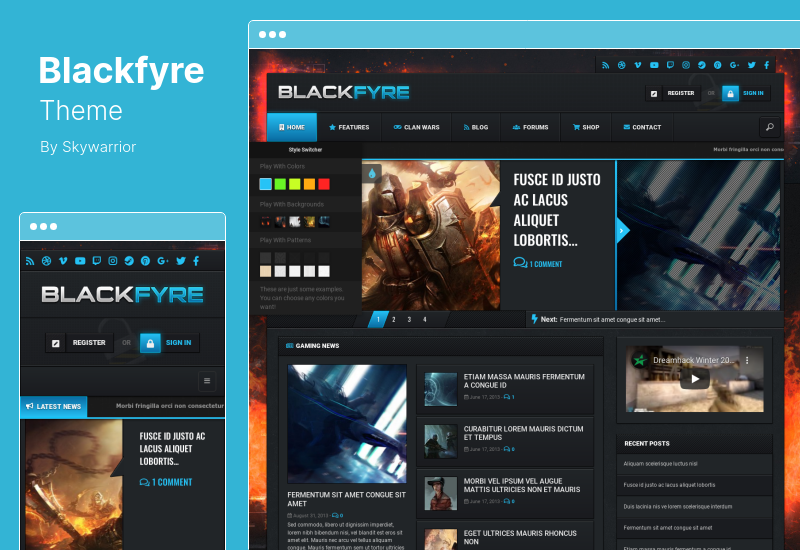Open the Etiam Massa Mauris Fermentum article
This screenshot has width=800, height=550.
(524, 381)
